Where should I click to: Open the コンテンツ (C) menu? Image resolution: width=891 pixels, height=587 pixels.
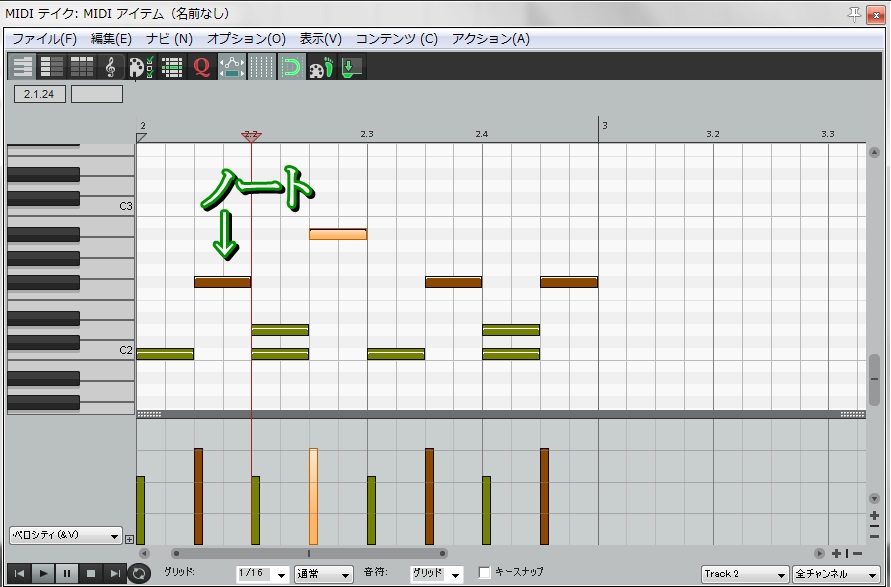click(x=397, y=39)
